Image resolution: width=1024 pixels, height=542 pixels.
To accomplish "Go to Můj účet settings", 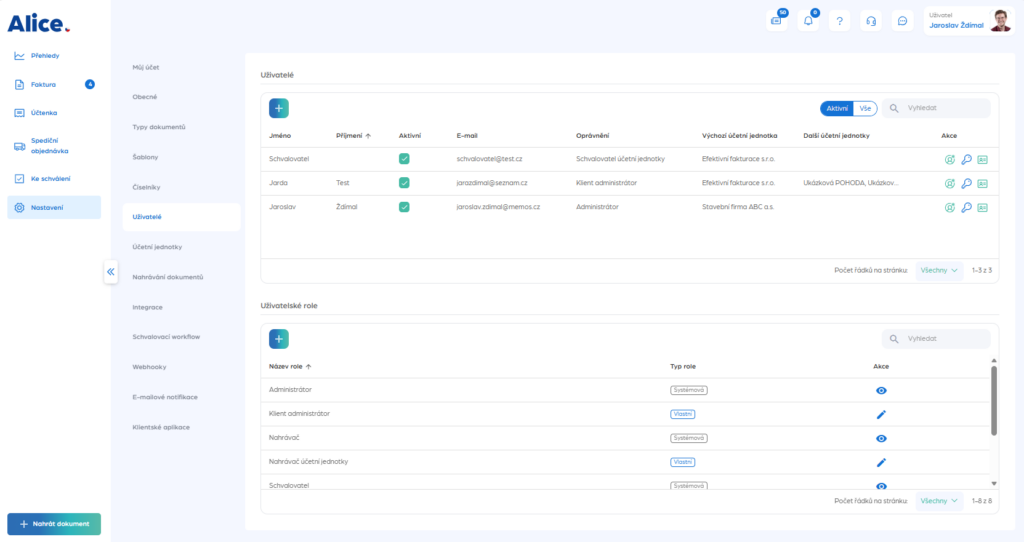I will (x=146, y=67).
